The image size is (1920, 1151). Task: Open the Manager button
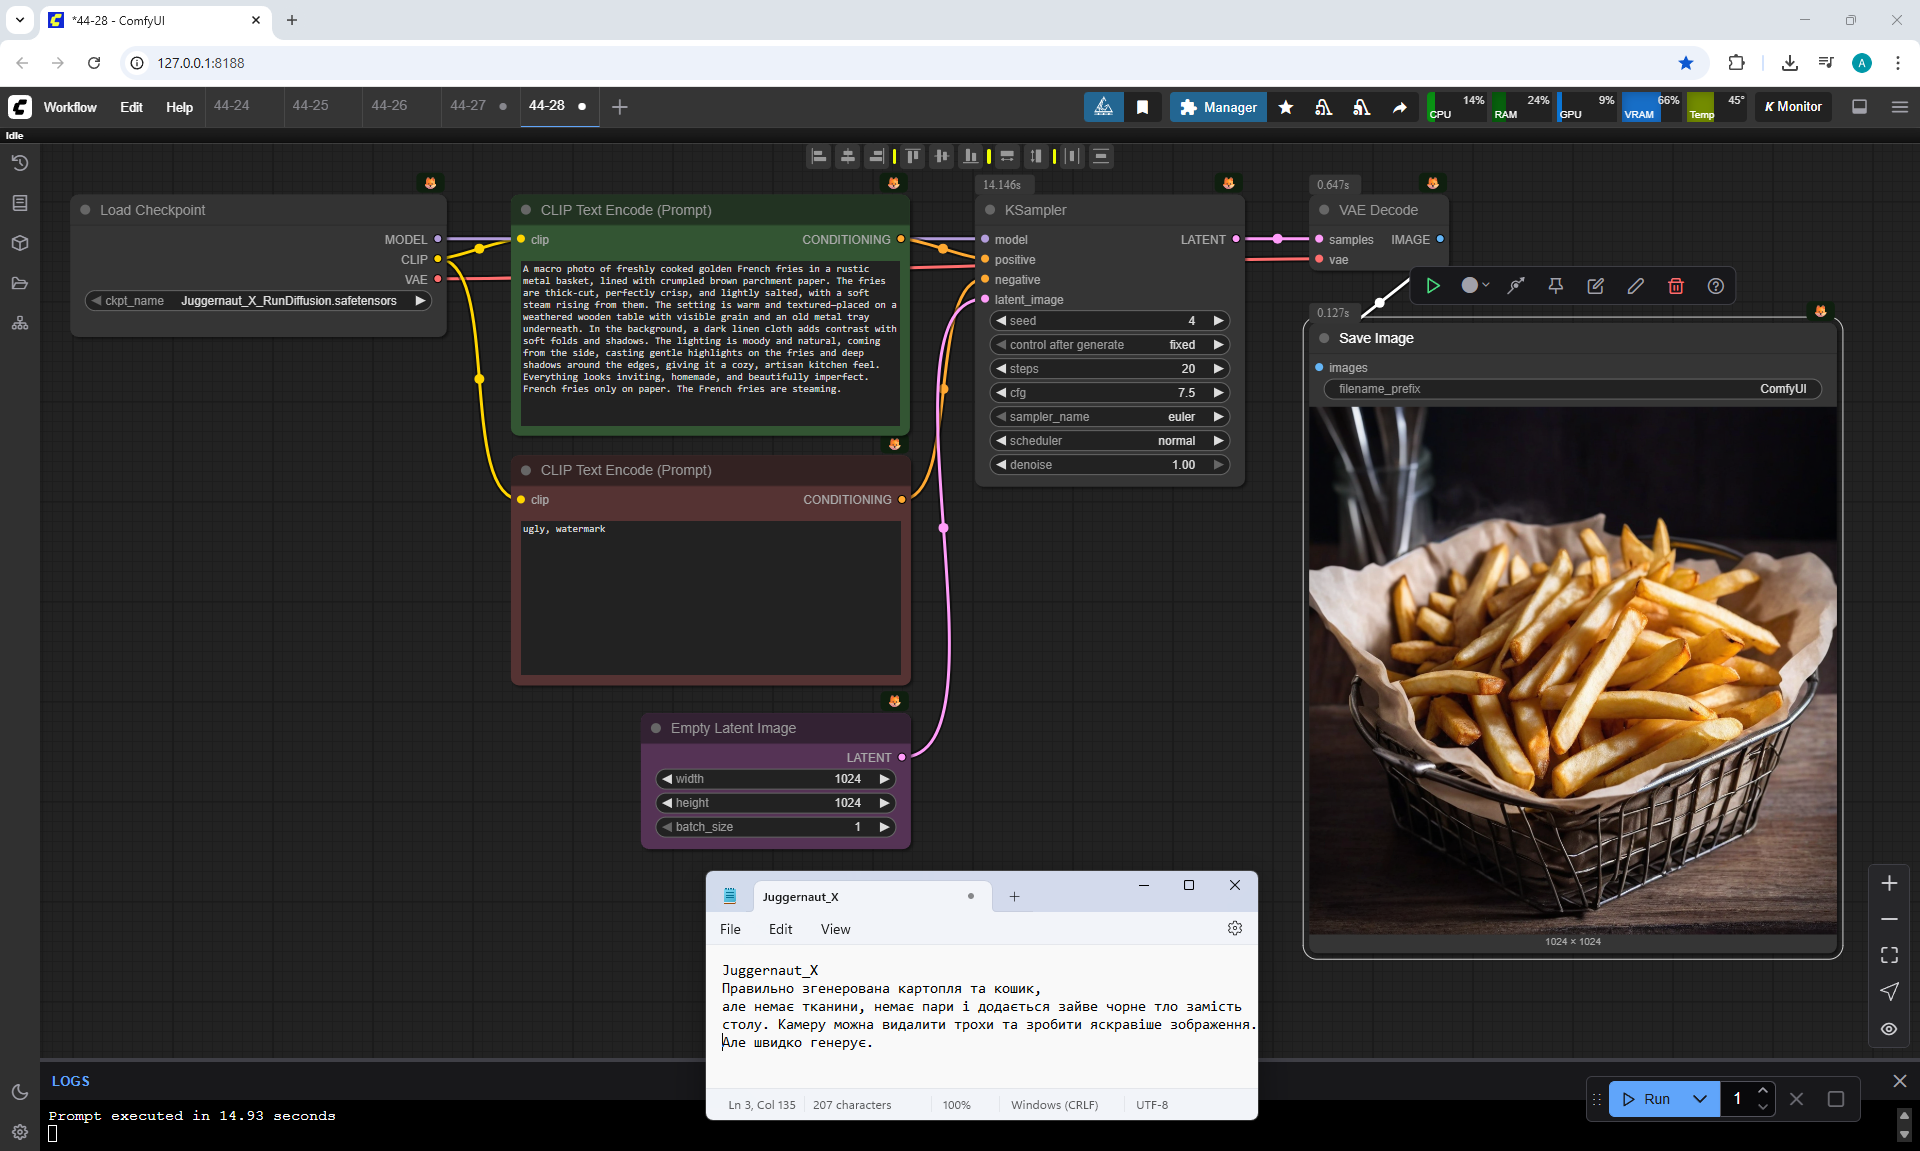1218,107
